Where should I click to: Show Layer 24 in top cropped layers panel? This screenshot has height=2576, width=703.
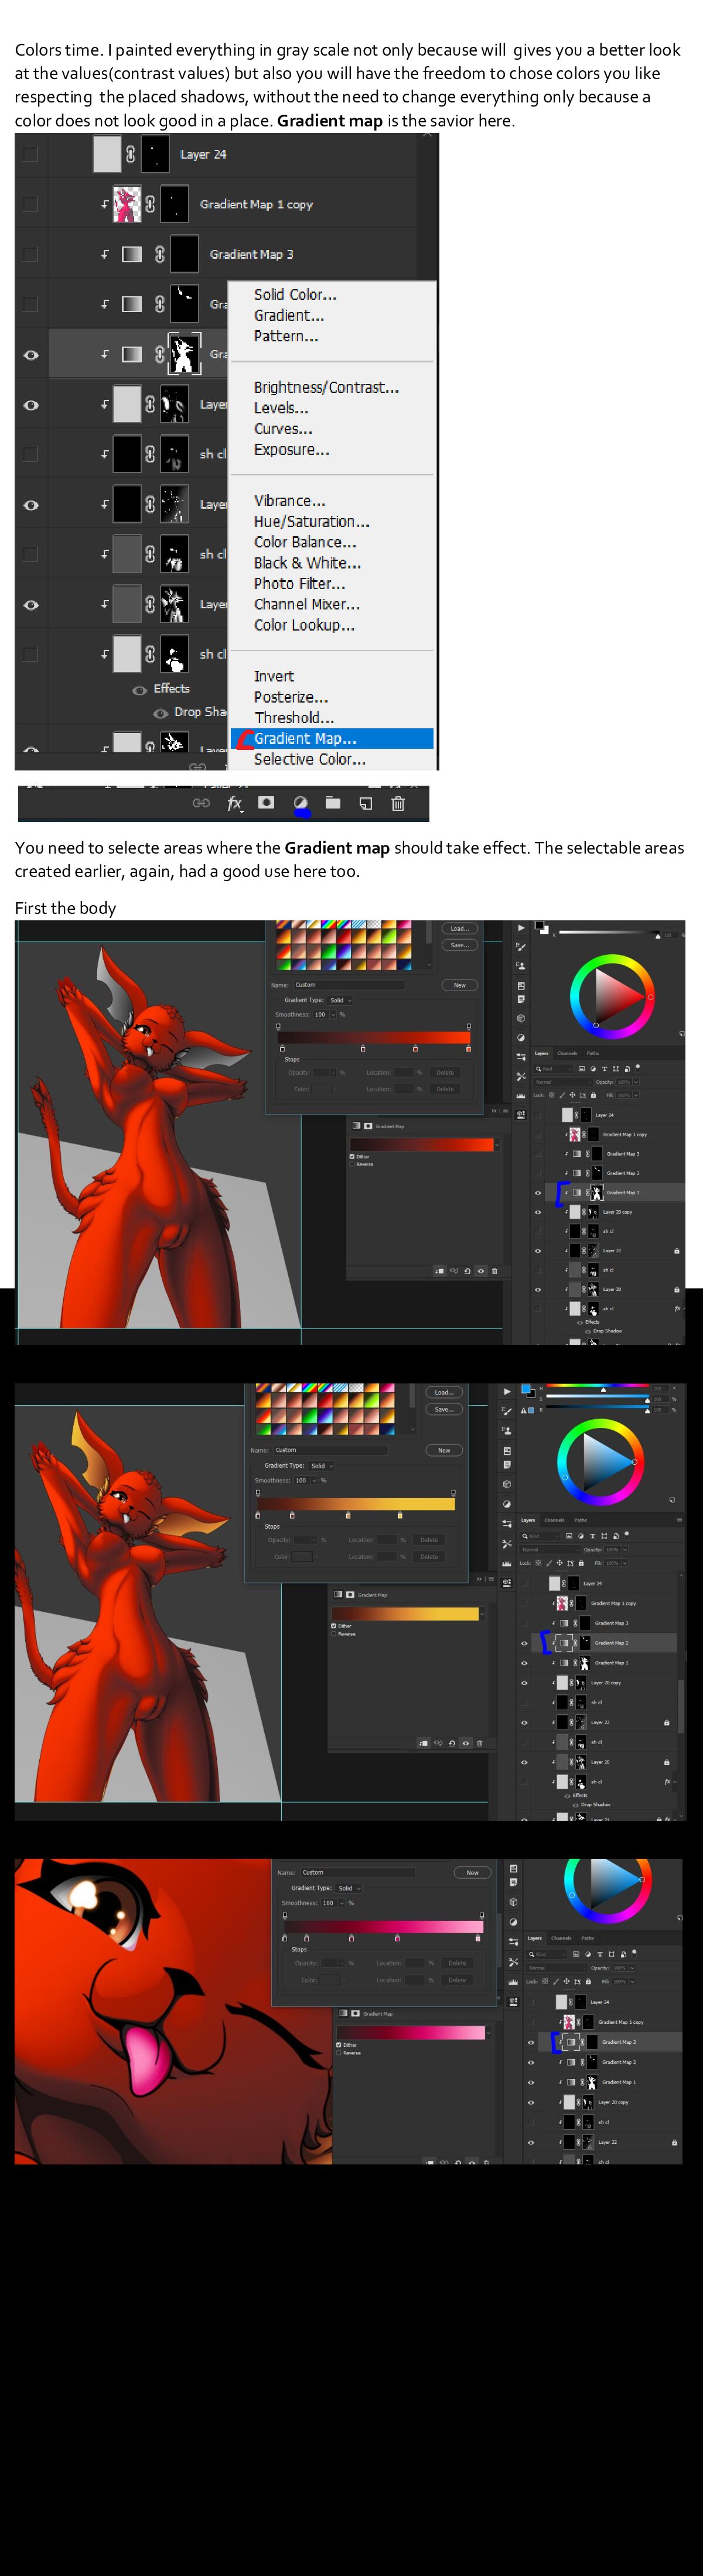(30, 154)
